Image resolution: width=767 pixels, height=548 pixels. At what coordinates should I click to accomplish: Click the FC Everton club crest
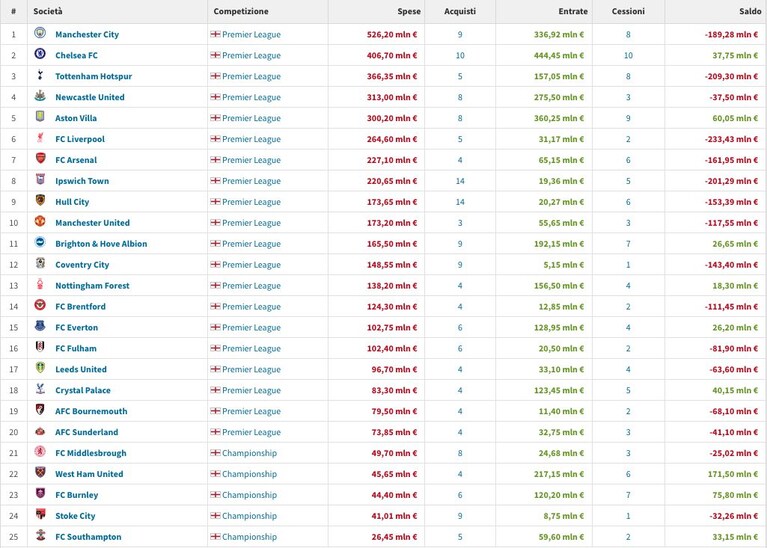coord(40,326)
